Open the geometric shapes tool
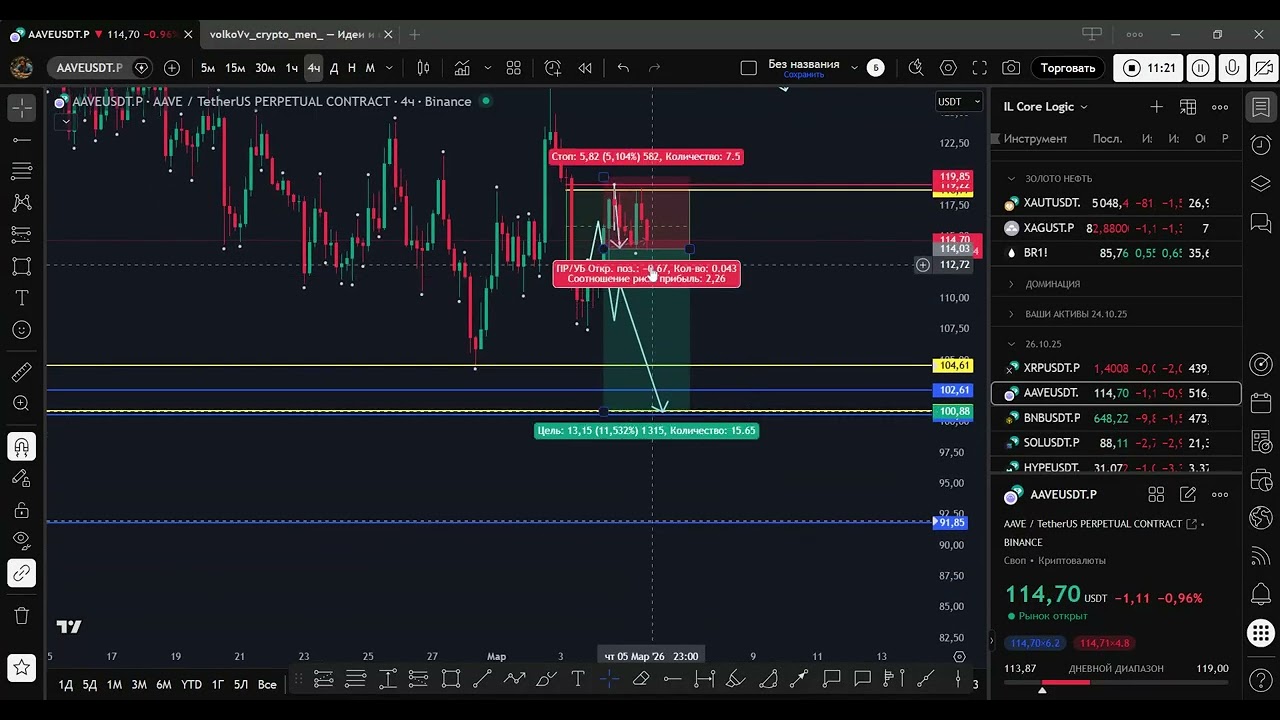The height and width of the screenshot is (720, 1280). [22, 267]
